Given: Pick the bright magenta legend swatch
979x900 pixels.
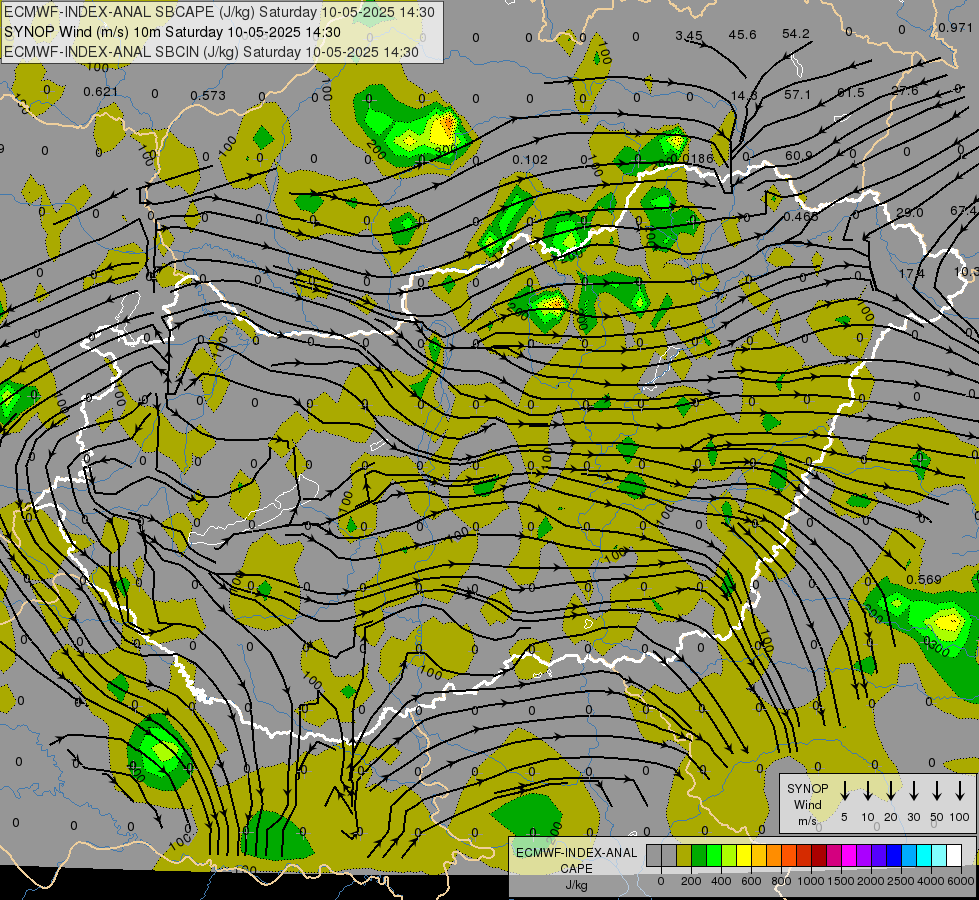Looking at the screenshot, I should click(x=850, y=855).
